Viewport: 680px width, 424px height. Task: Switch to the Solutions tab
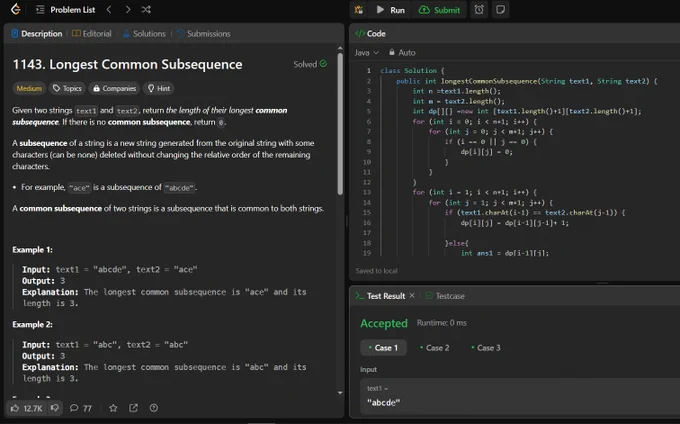144,34
